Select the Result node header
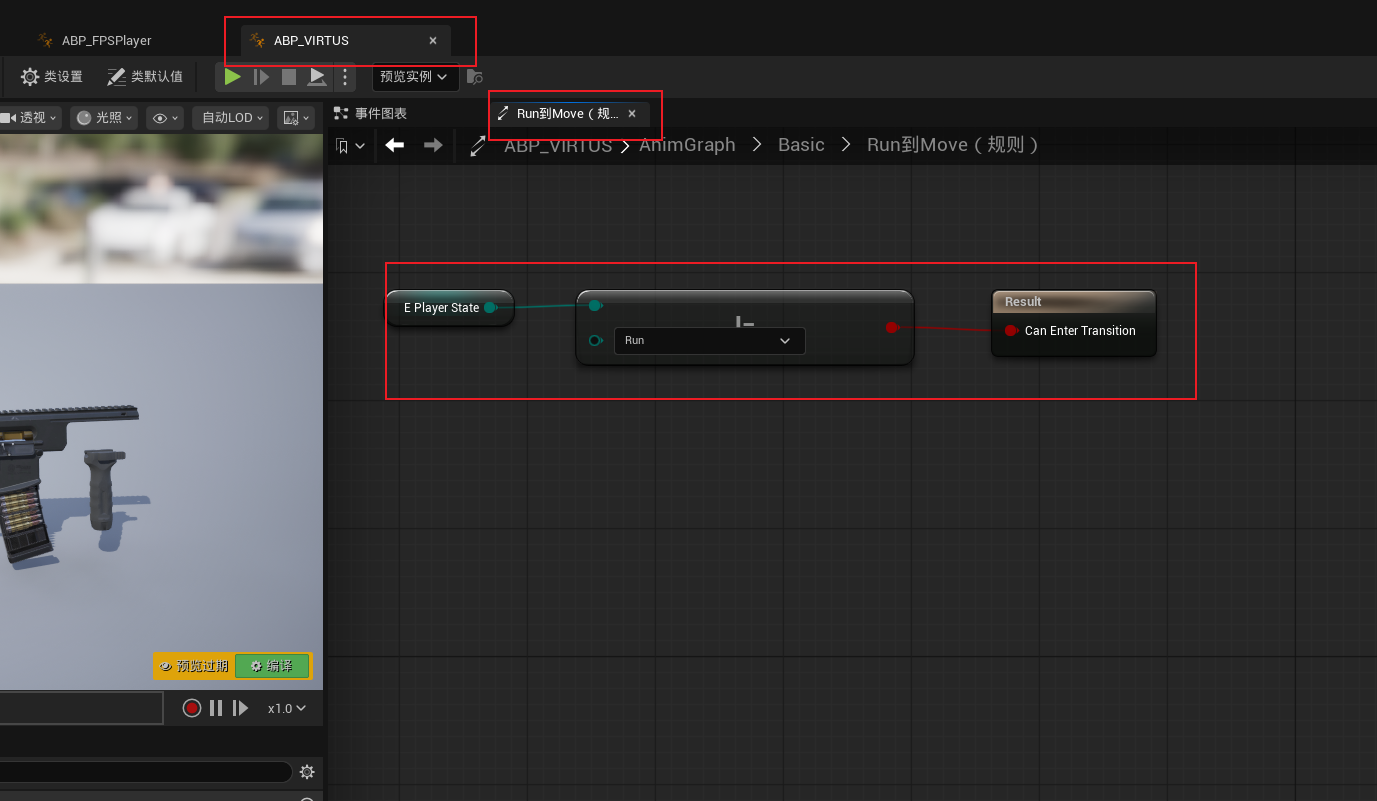Screen dimensions: 1377x801 (1074, 301)
